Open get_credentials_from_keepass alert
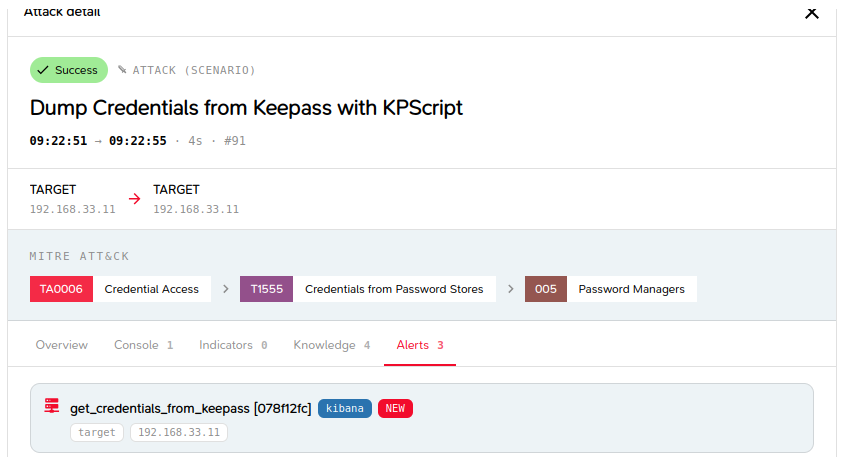This screenshot has width=846, height=457. [x=190, y=408]
